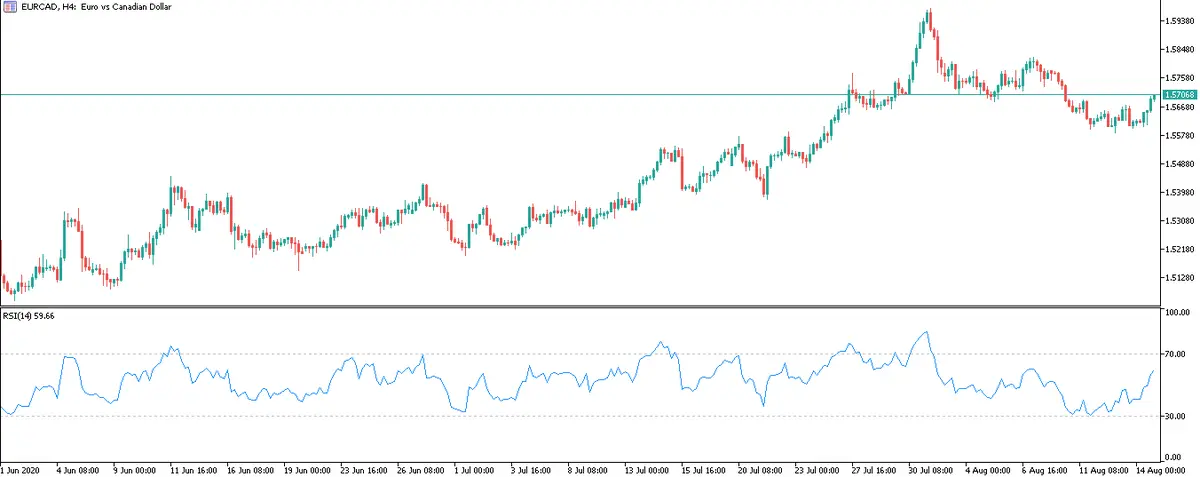Click the divider between chart and RSI
Screen dimensions: 1200x477
[580, 306]
